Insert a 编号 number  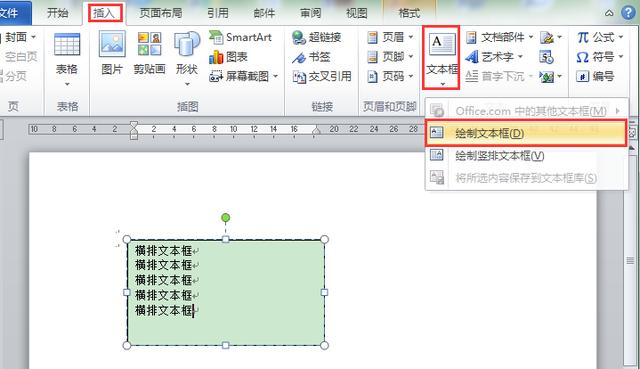tap(596, 76)
